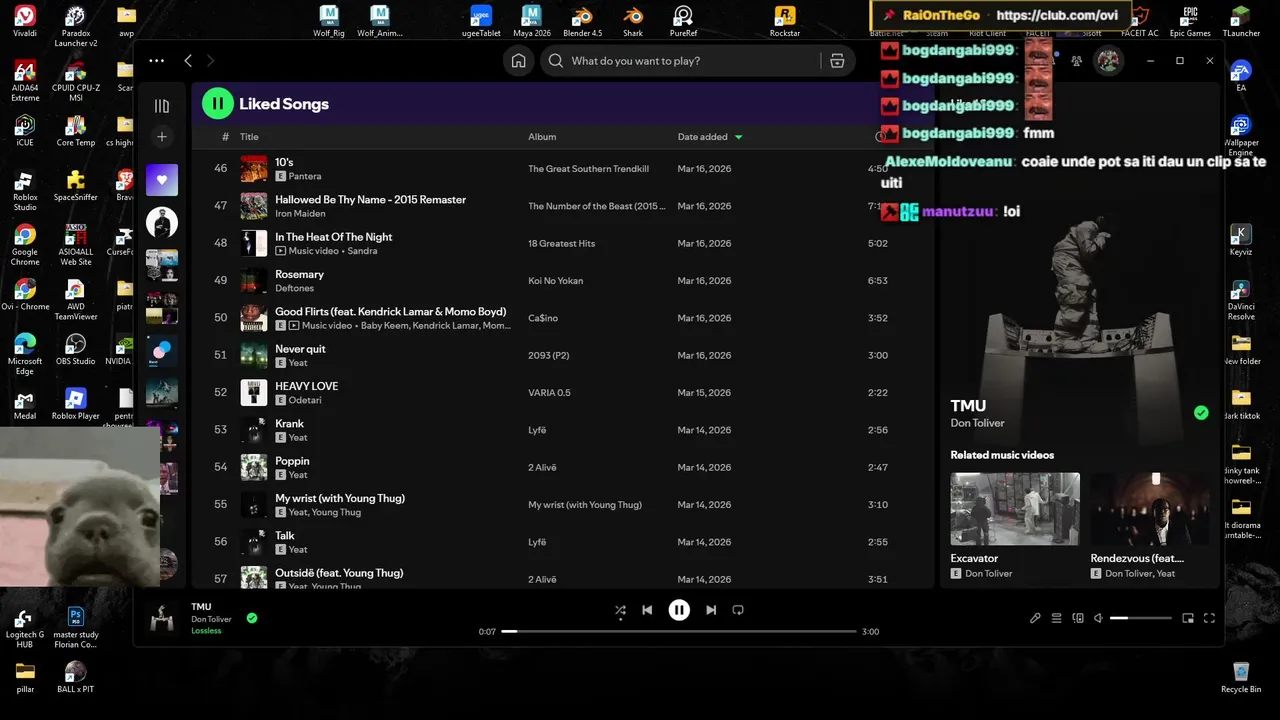Open Don Toliver link under TMU title

pos(977,423)
